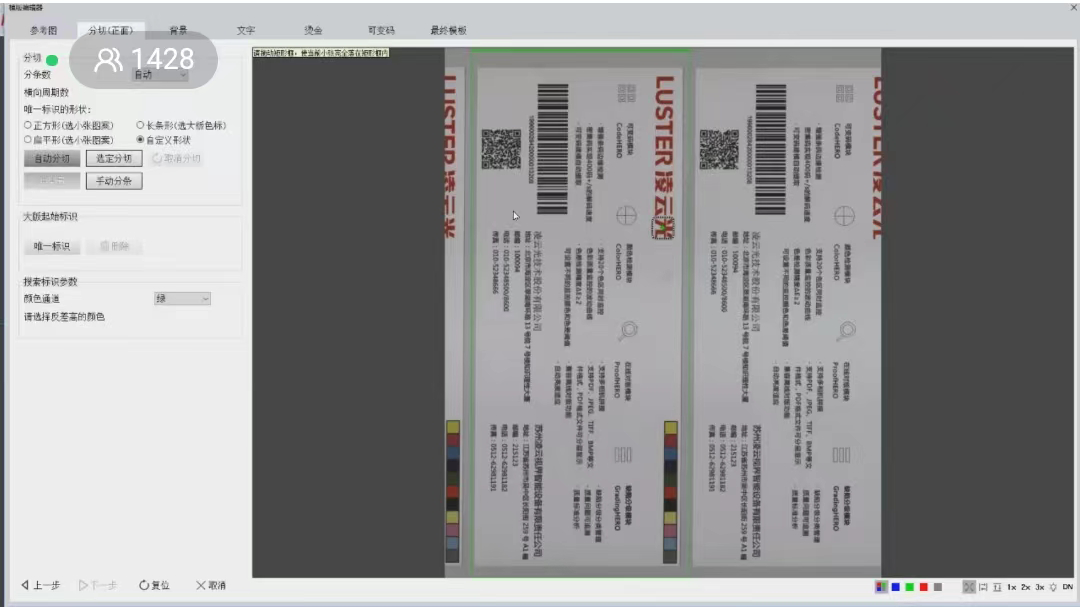This screenshot has height=607, width=1080.
Task: Set zoom to 1x
Action: pos(1011,587)
